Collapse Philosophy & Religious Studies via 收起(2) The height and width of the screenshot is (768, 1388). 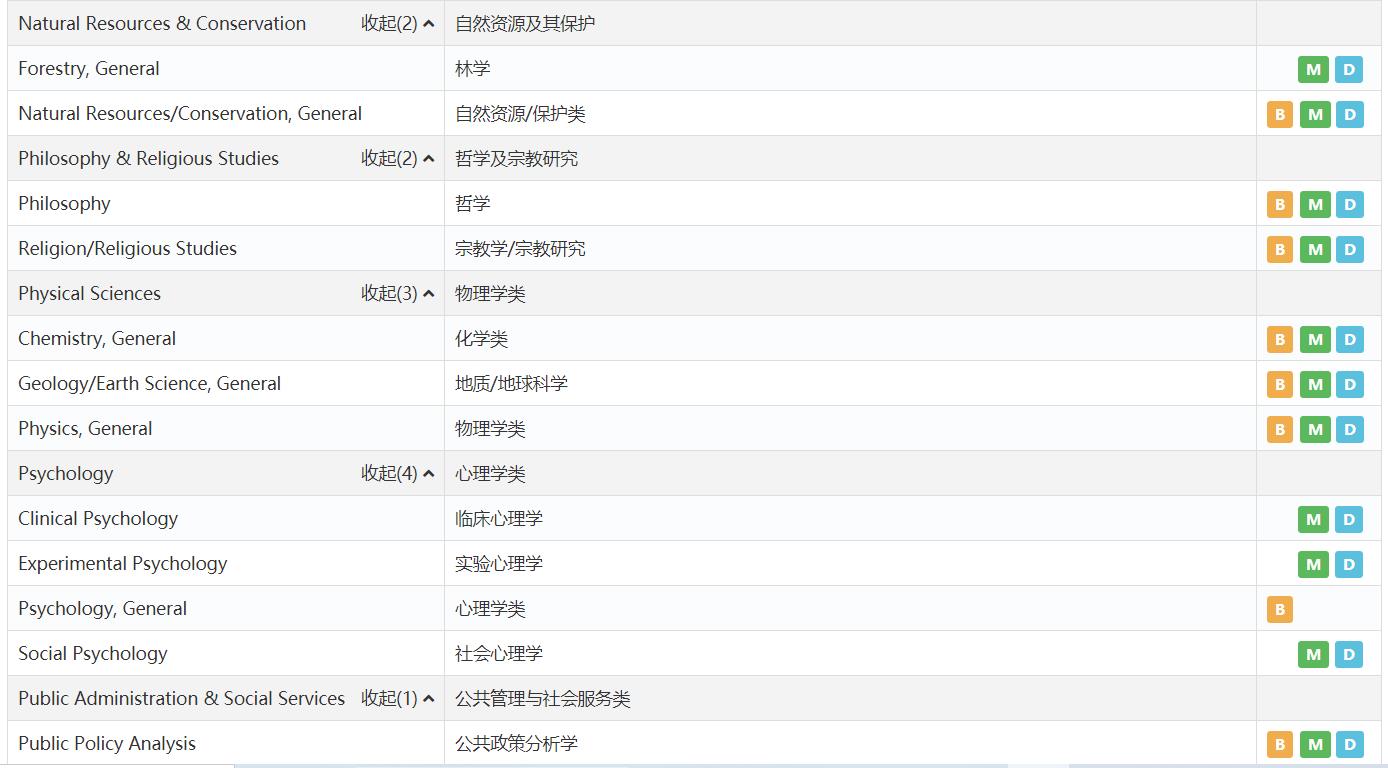(397, 158)
